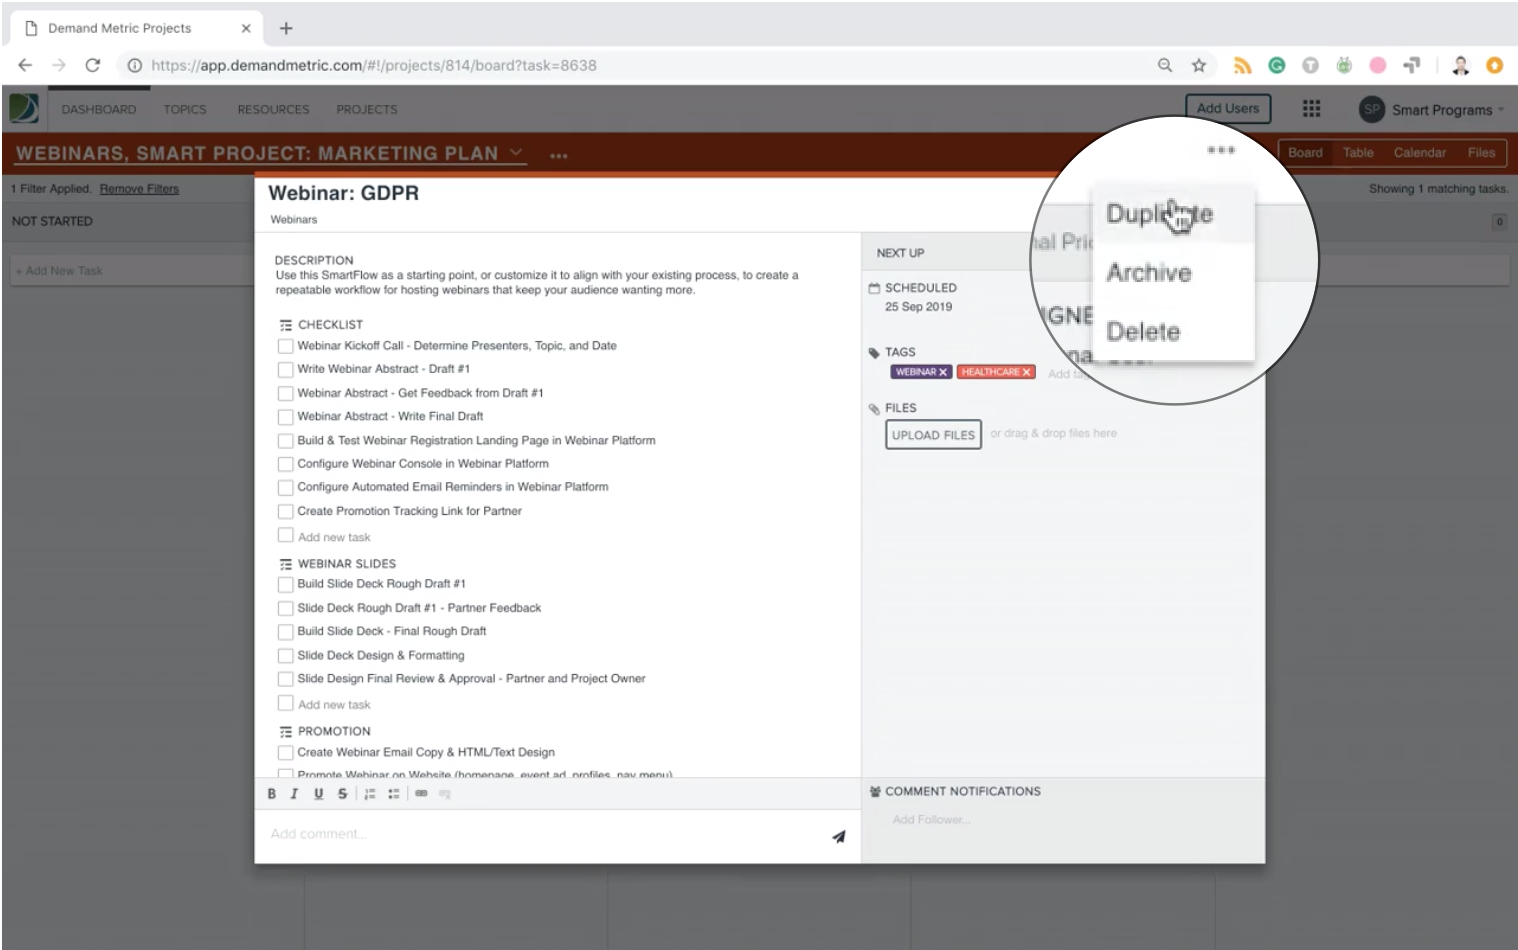Open a new browser tab with plus

pos(286,28)
